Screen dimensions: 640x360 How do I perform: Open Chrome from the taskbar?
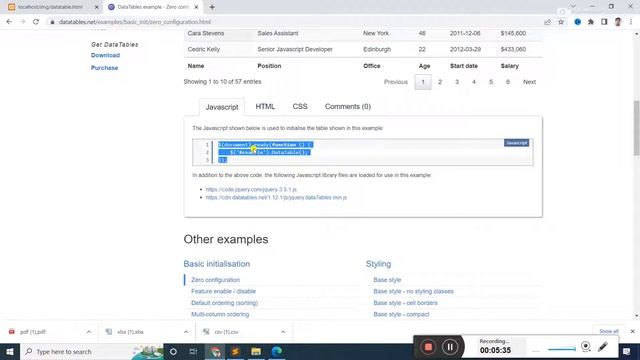[x=216, y=351]
